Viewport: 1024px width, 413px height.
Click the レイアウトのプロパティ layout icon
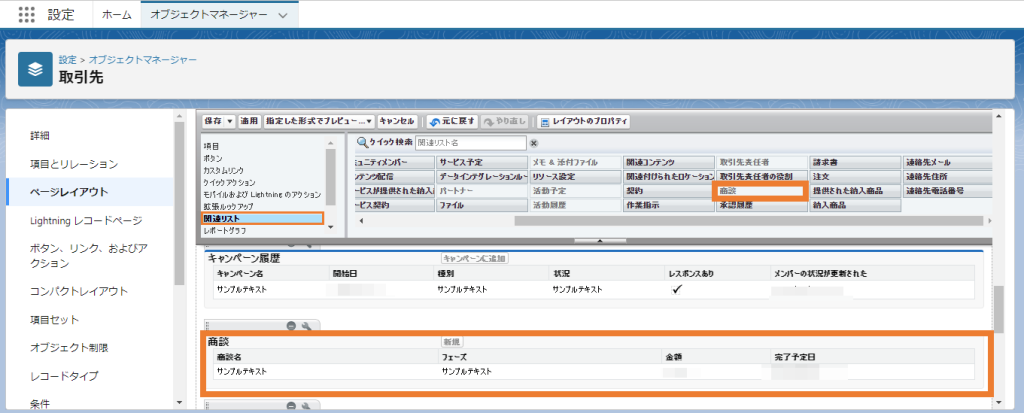(x=545, y=122)
